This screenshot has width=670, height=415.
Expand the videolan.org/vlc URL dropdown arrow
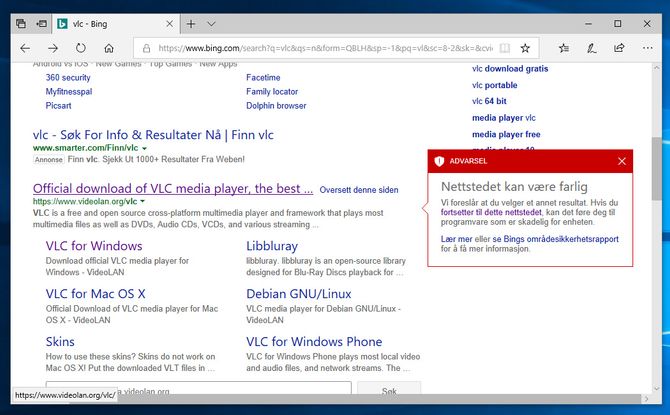point(143,201)
